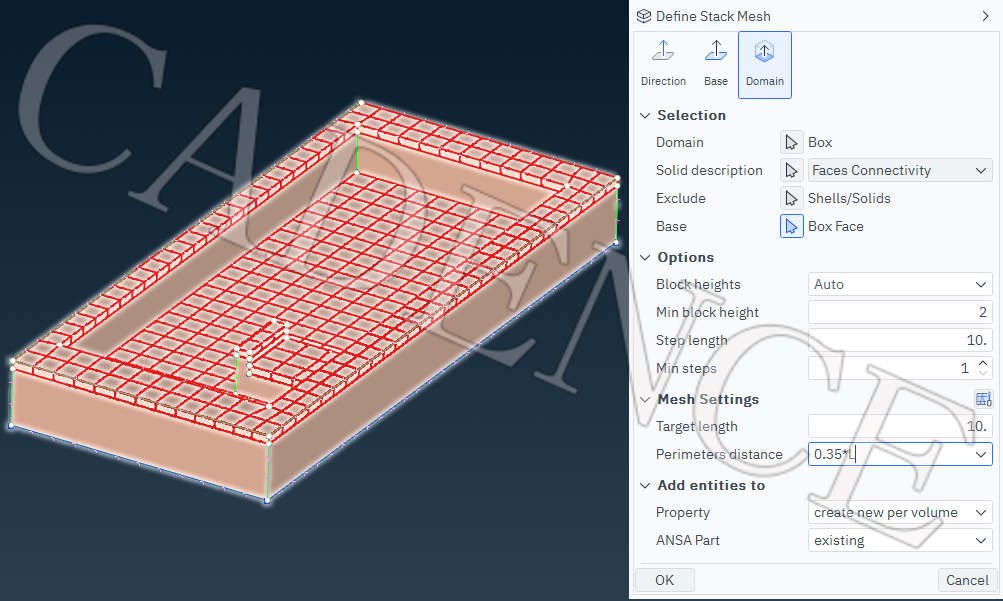
Task: Click the Target length input field
Action: pos(900,426)
